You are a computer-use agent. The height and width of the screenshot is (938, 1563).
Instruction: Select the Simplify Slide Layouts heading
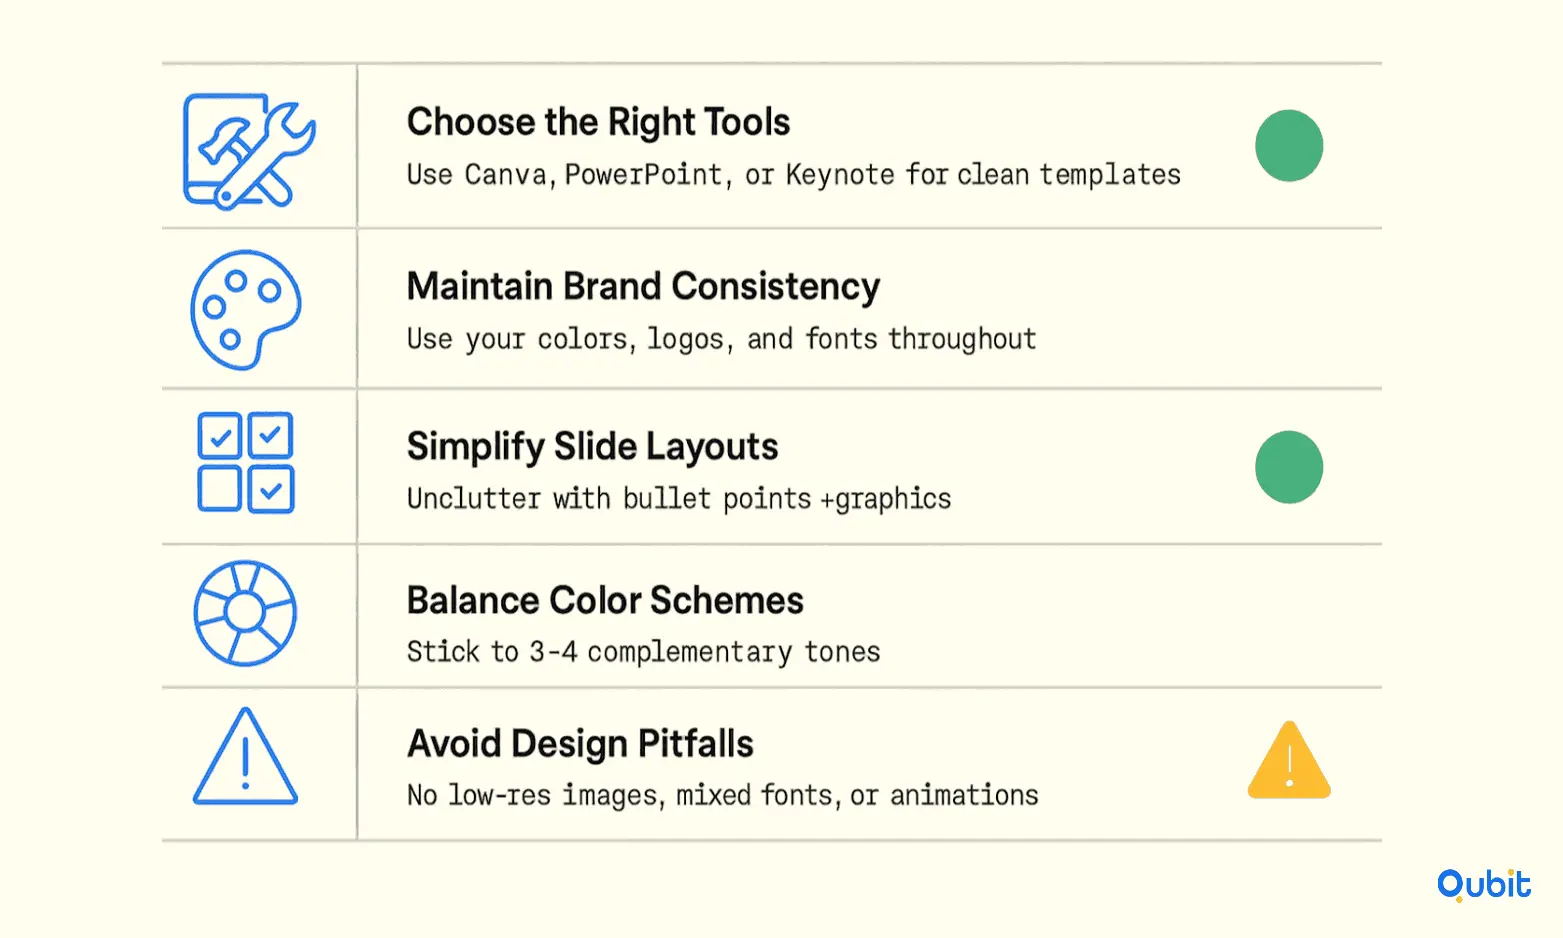click(592, 447)
